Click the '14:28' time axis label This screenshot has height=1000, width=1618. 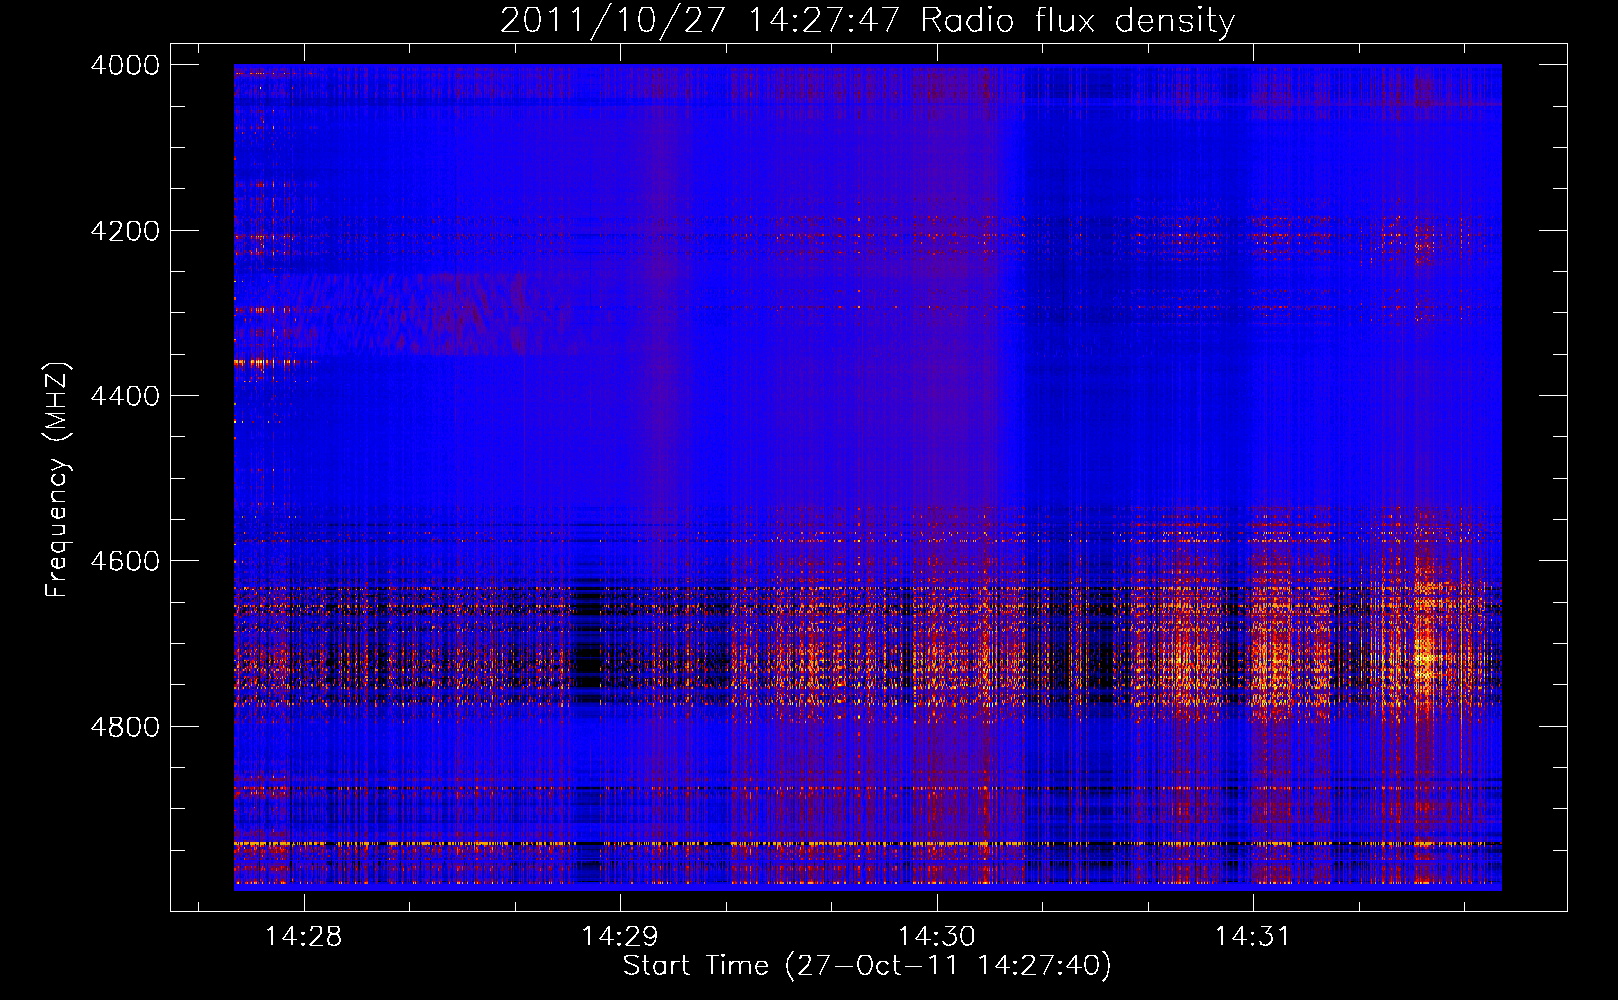(x=303, y=936)
